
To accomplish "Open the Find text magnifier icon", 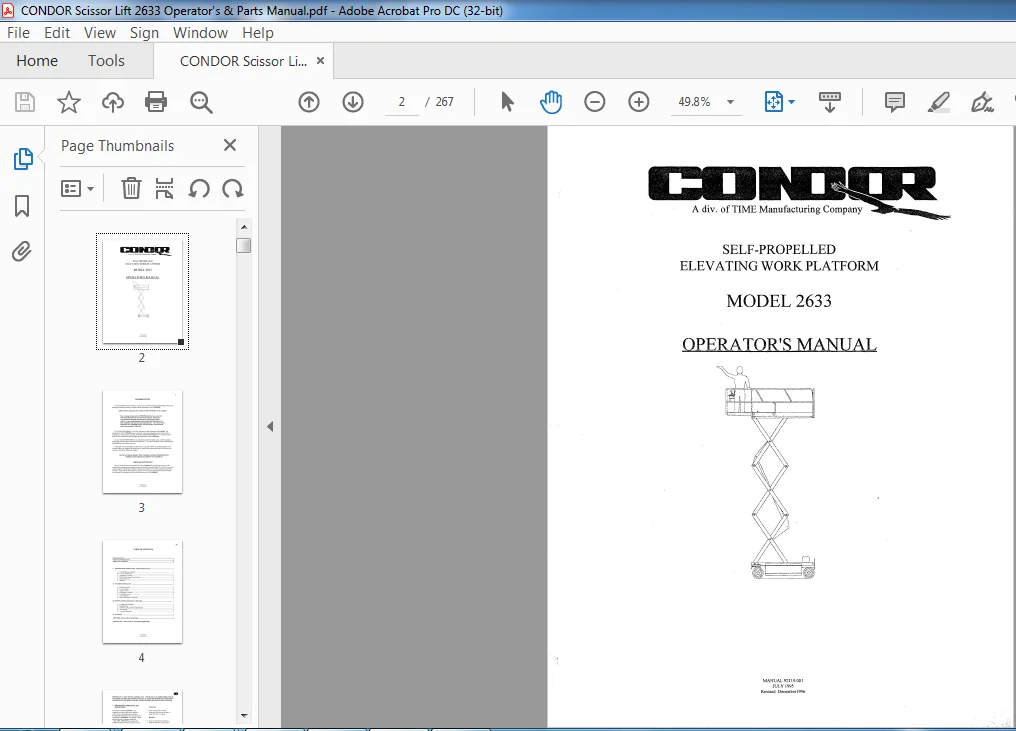I will coord(201,102).
